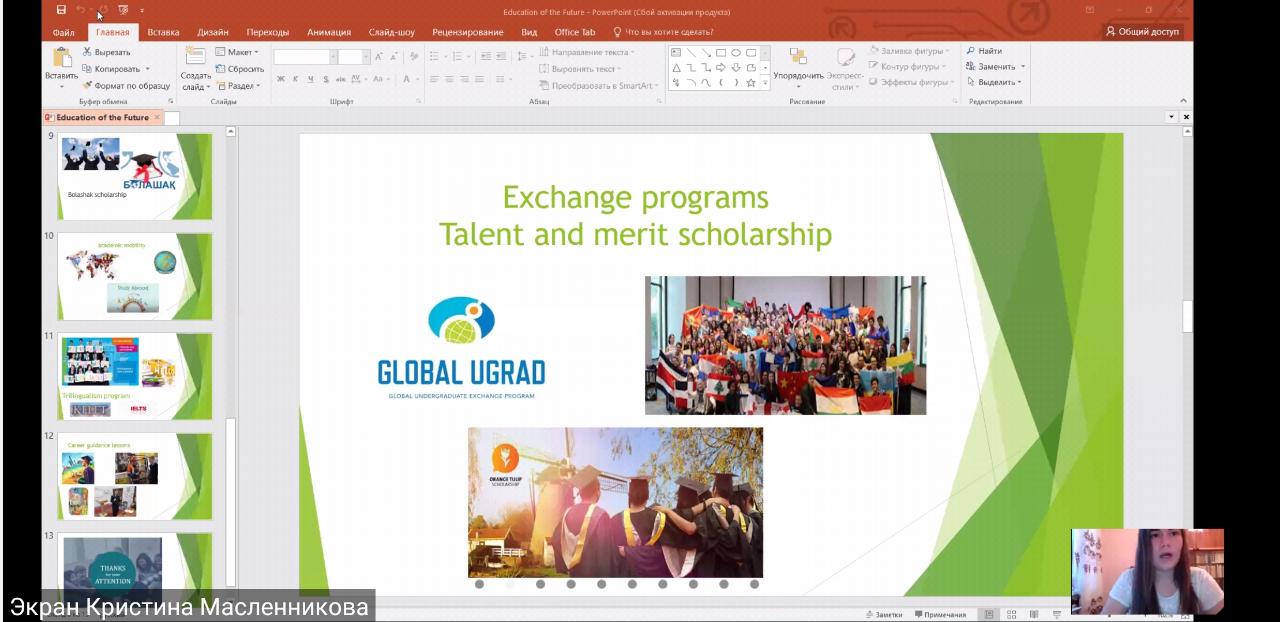
Task: Toggle the Заметки notes pane
Action: point(883,615)
